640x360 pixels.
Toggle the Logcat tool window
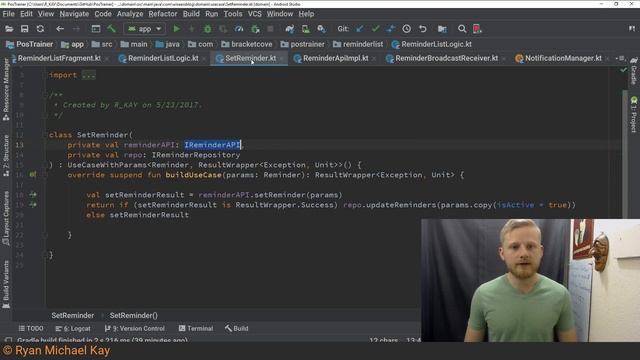pyautogui.click(x=73, y=329)
